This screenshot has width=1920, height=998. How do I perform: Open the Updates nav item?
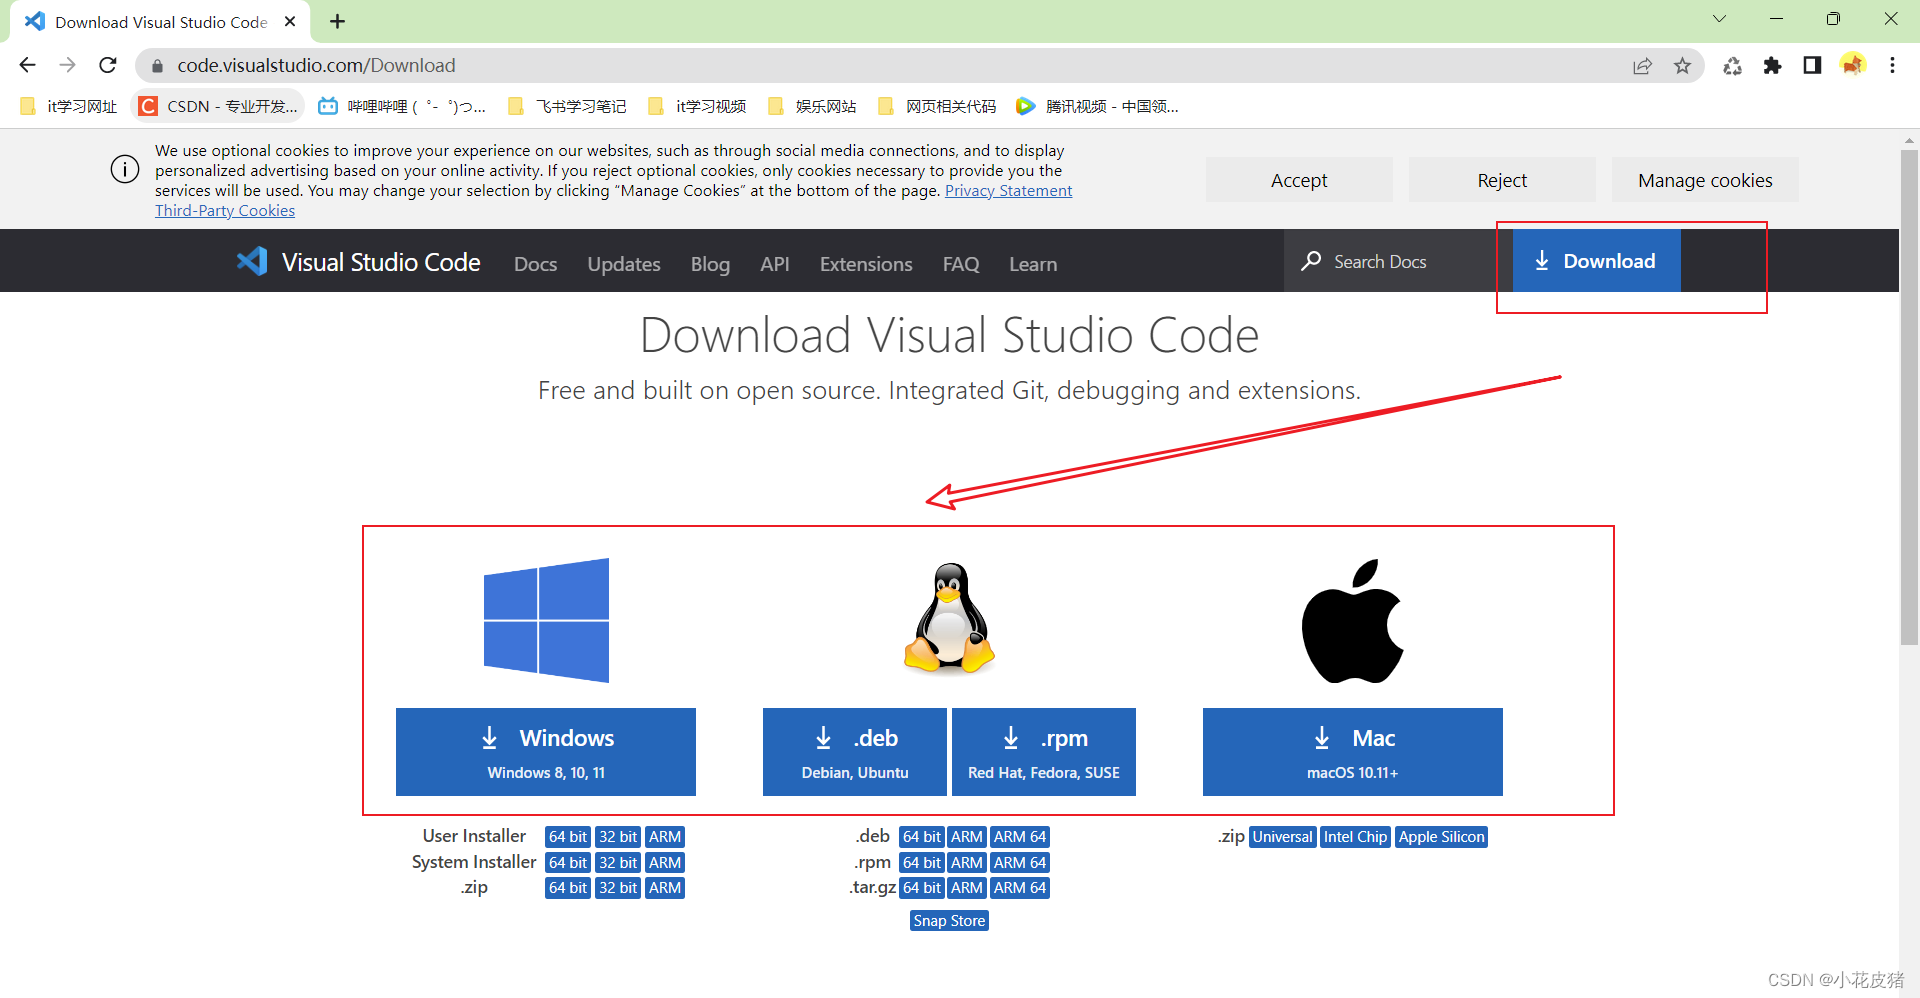(624, 264)
